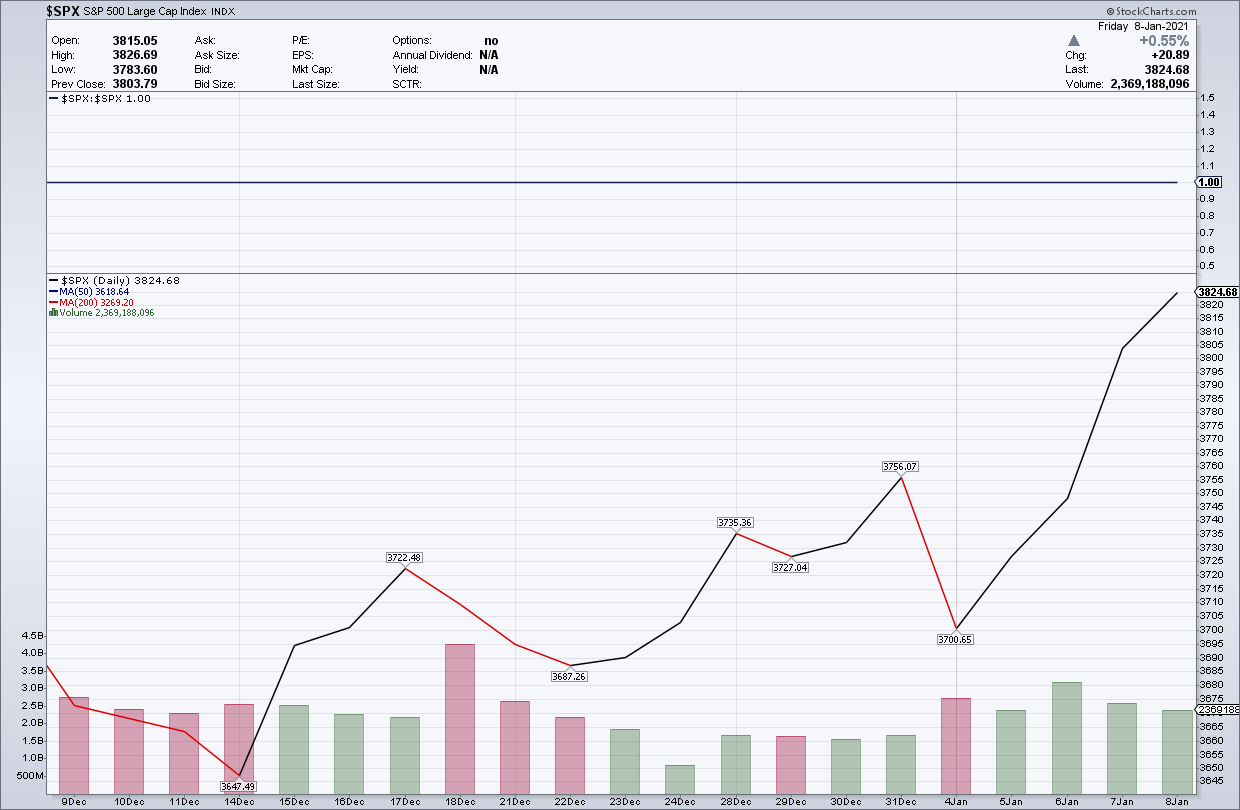Click the 17Dec date axis label

tap(405, 802)
